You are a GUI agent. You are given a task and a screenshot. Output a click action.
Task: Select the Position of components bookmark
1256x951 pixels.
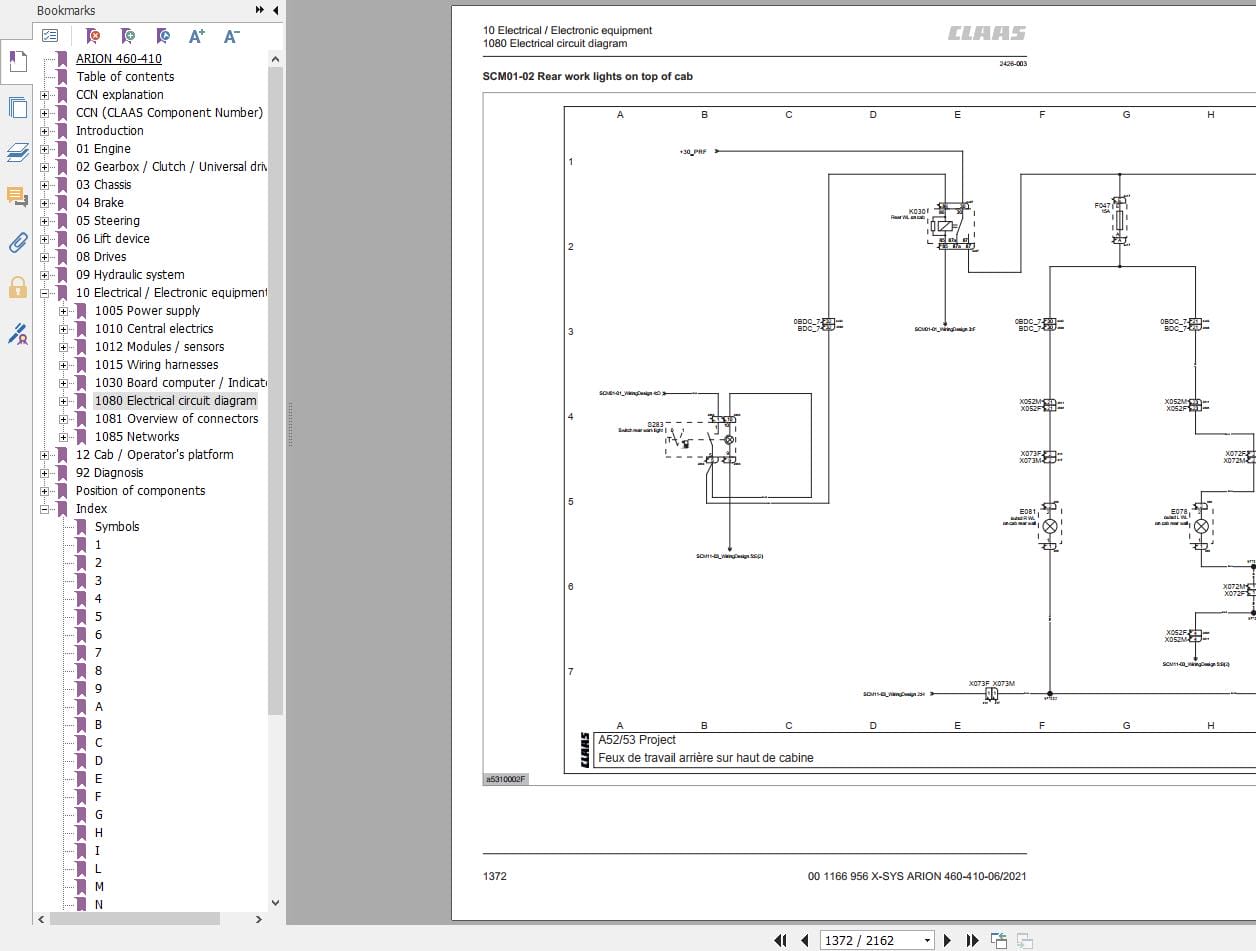click(x=140, y=491)
